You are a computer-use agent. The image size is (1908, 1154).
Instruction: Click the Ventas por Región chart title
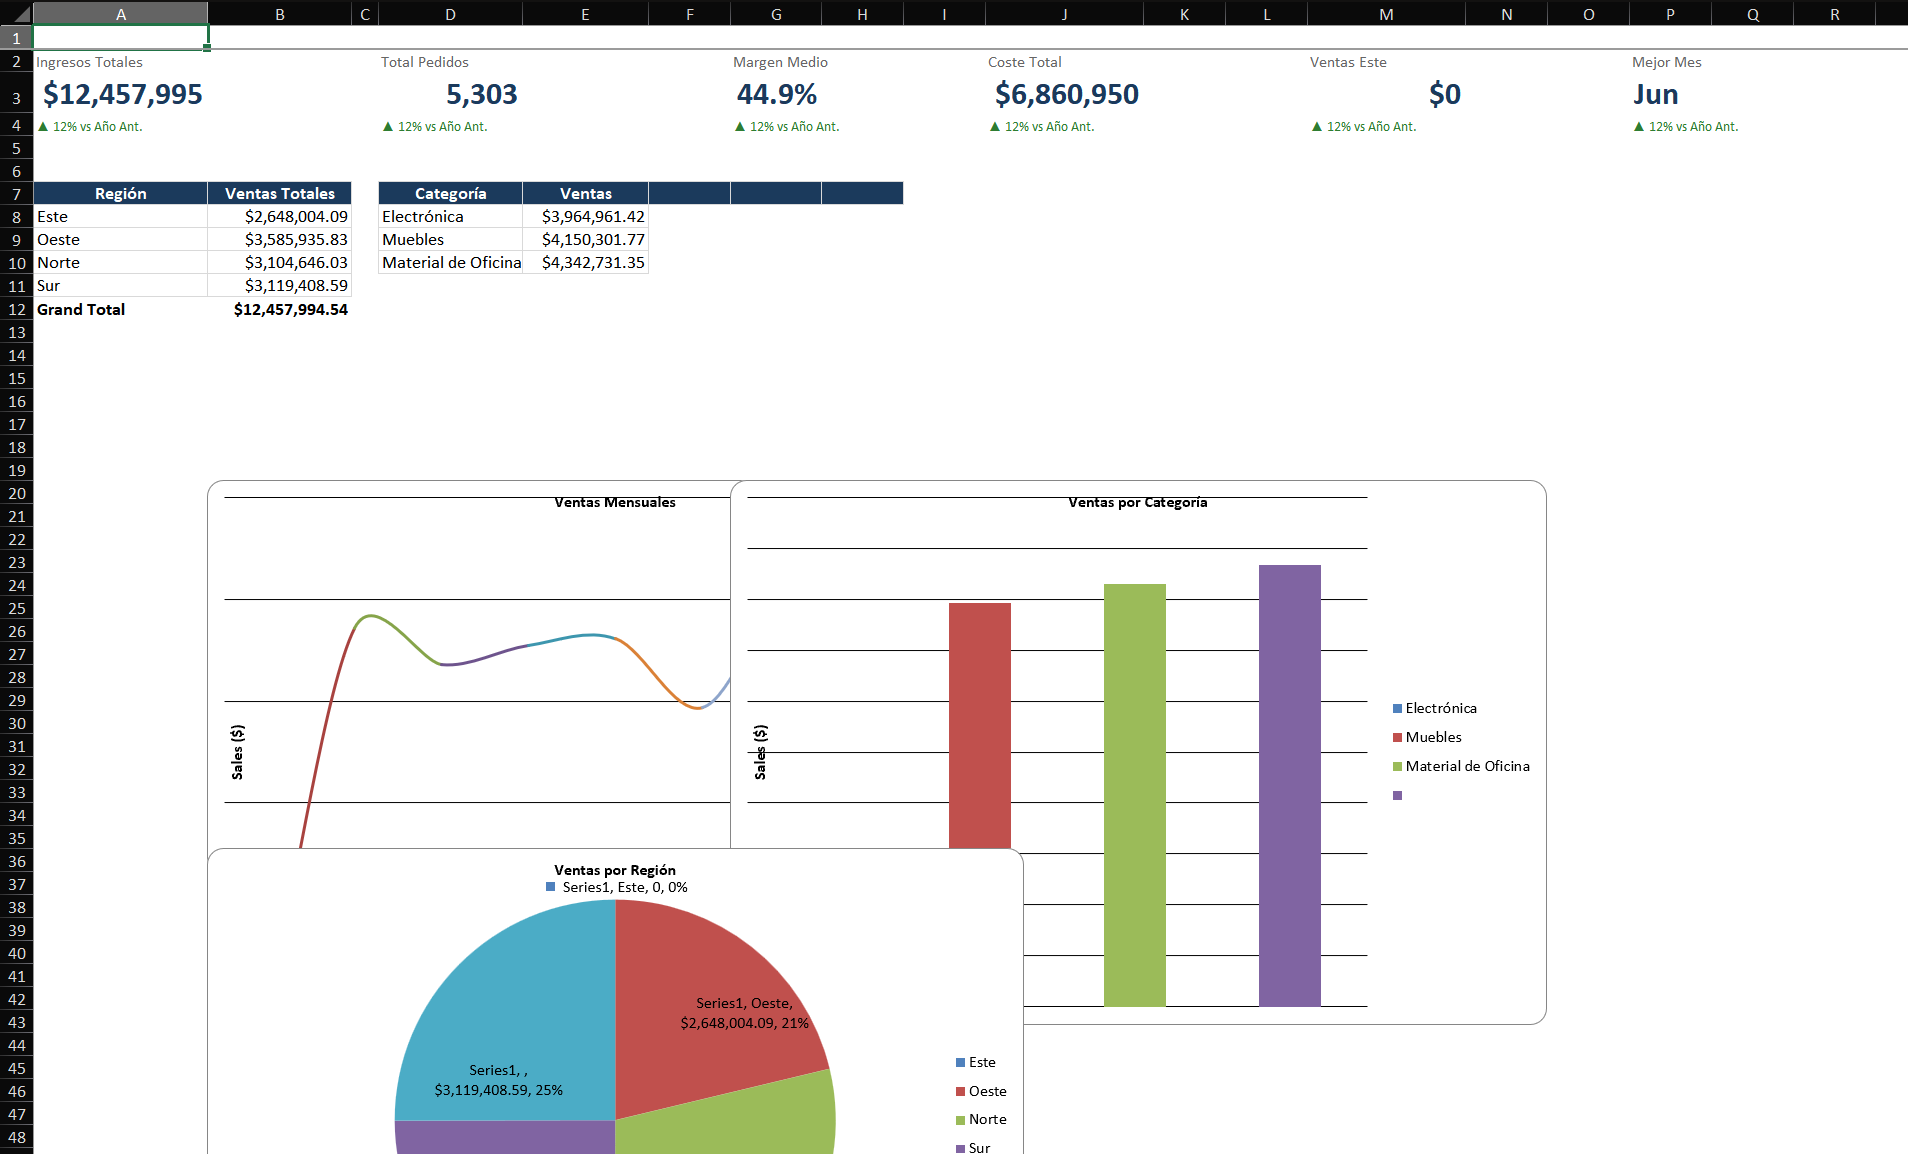pyautogui.click(x=615, y=870)
